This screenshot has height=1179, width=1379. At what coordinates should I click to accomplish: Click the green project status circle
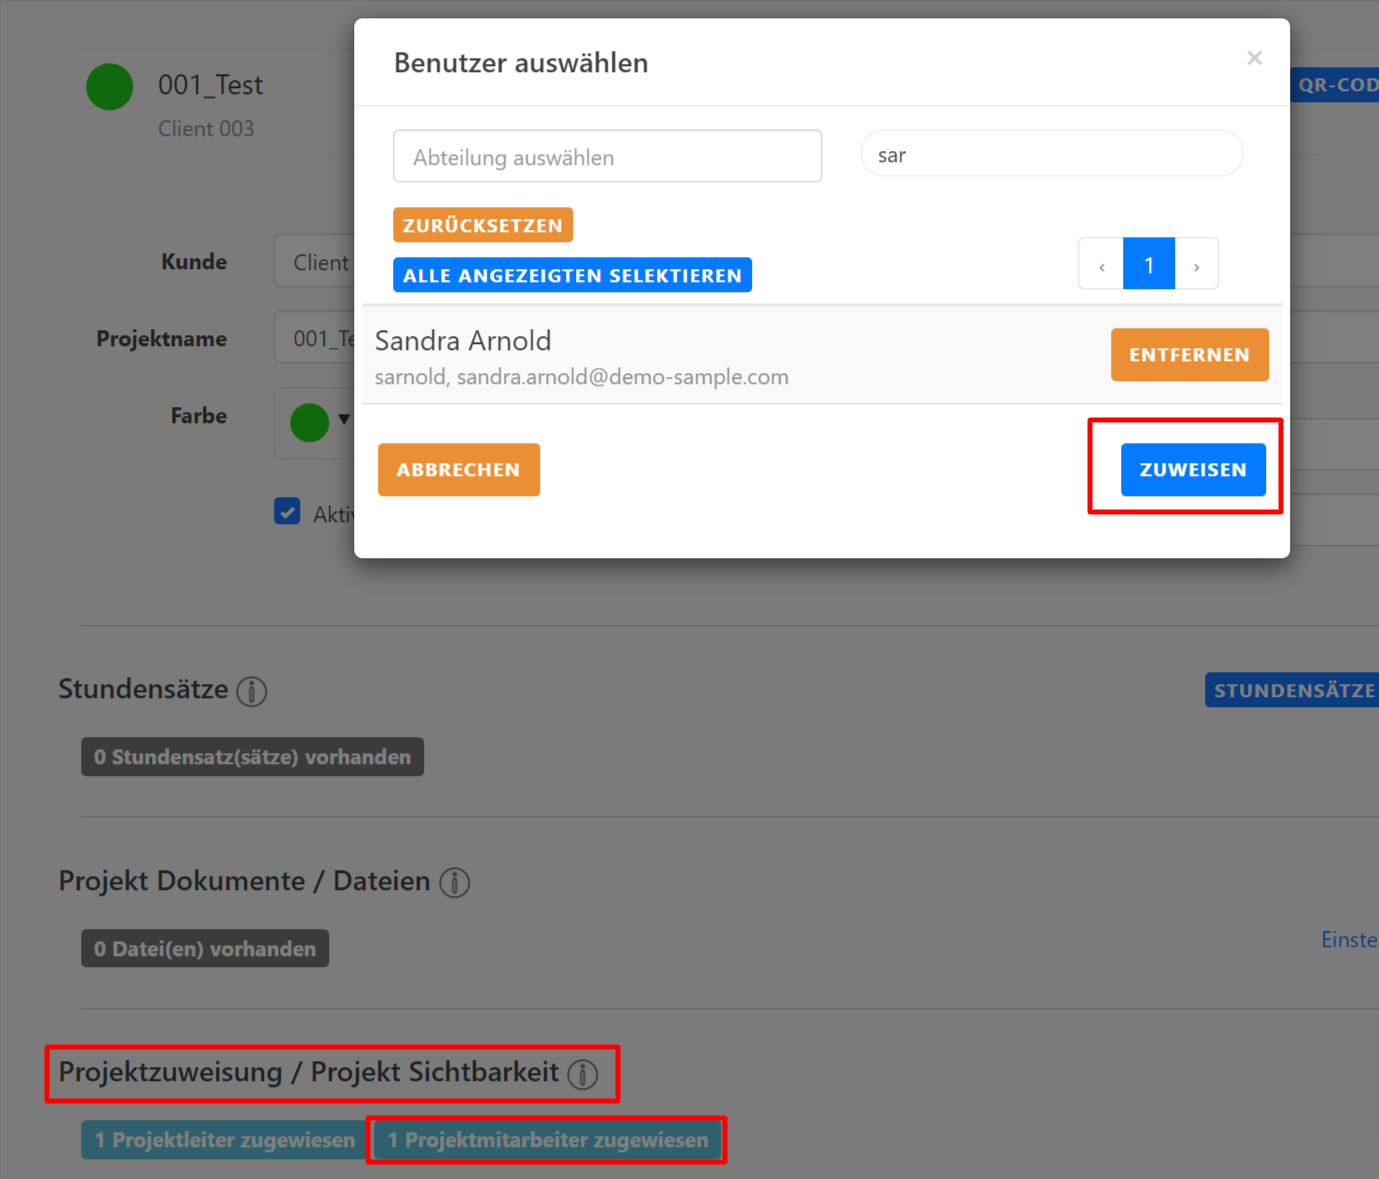110,87
